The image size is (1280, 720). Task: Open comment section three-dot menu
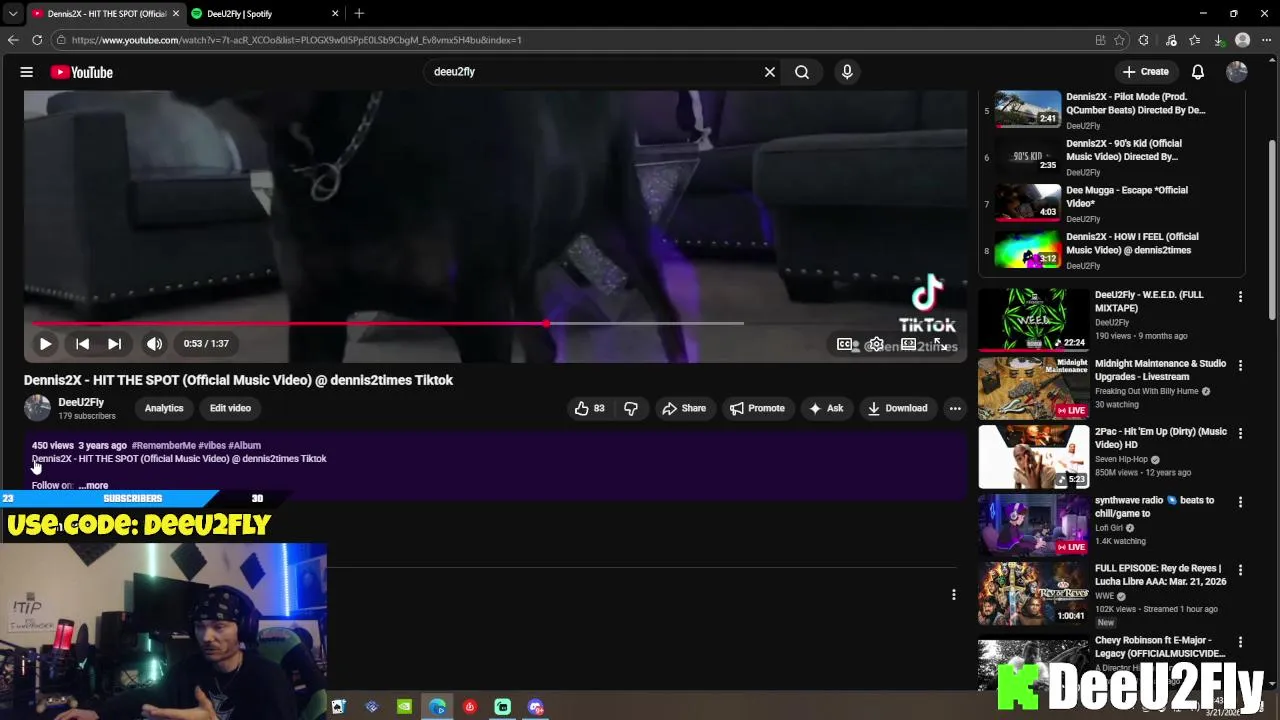pos(953,594)
